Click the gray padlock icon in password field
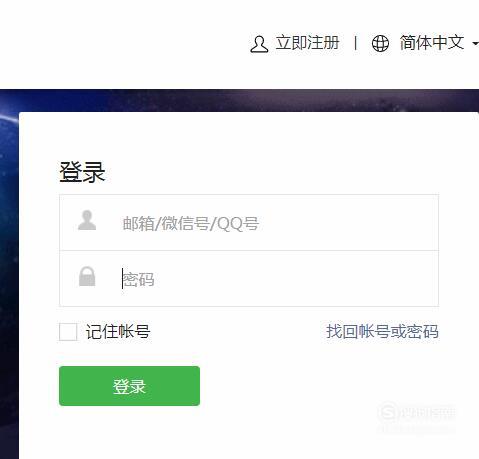The height and width of the screenshot is (459, 479). coord(87,276)
